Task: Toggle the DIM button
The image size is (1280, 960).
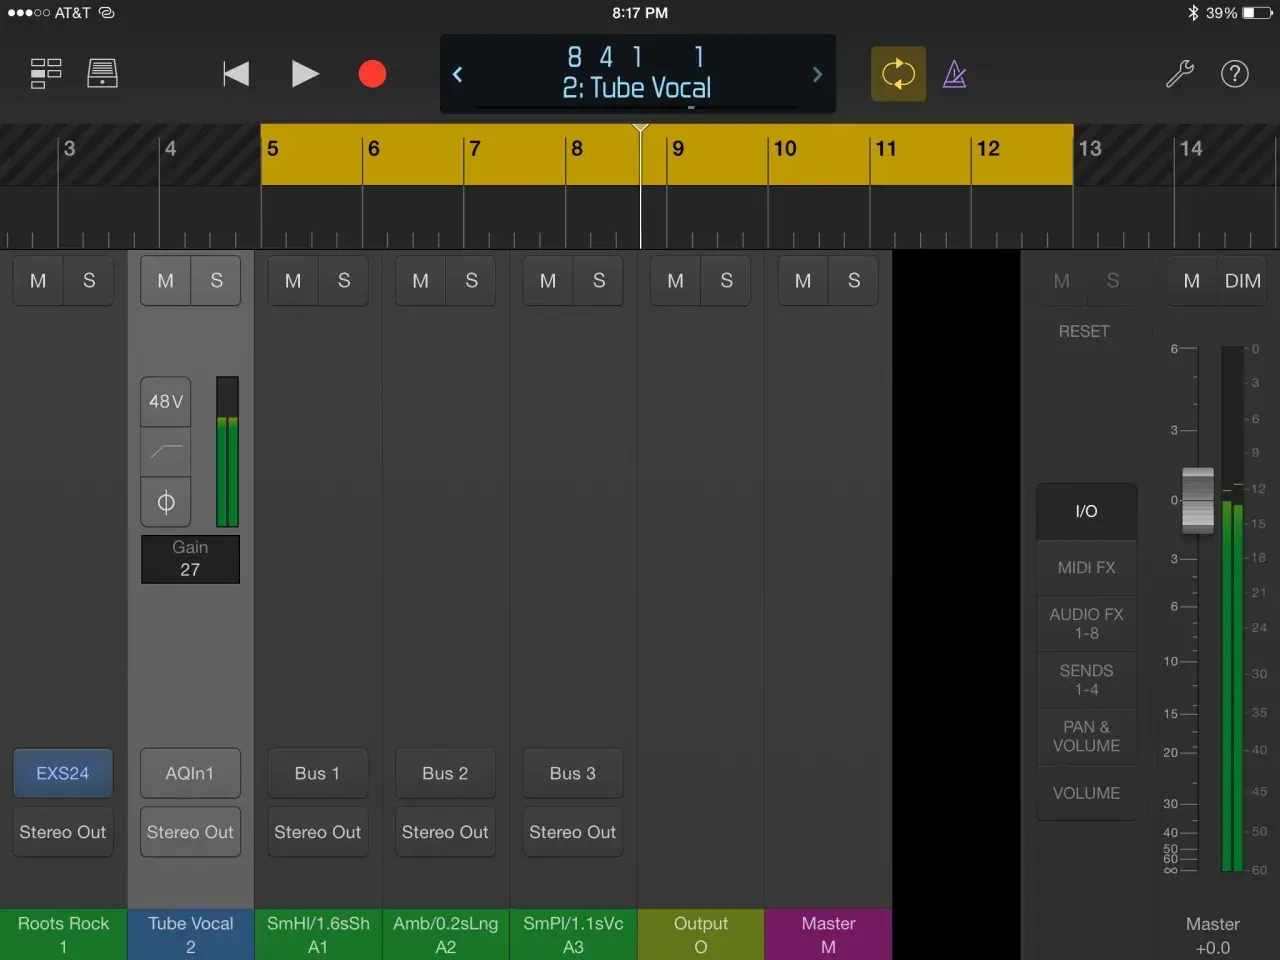Action: coord(1243,281)
